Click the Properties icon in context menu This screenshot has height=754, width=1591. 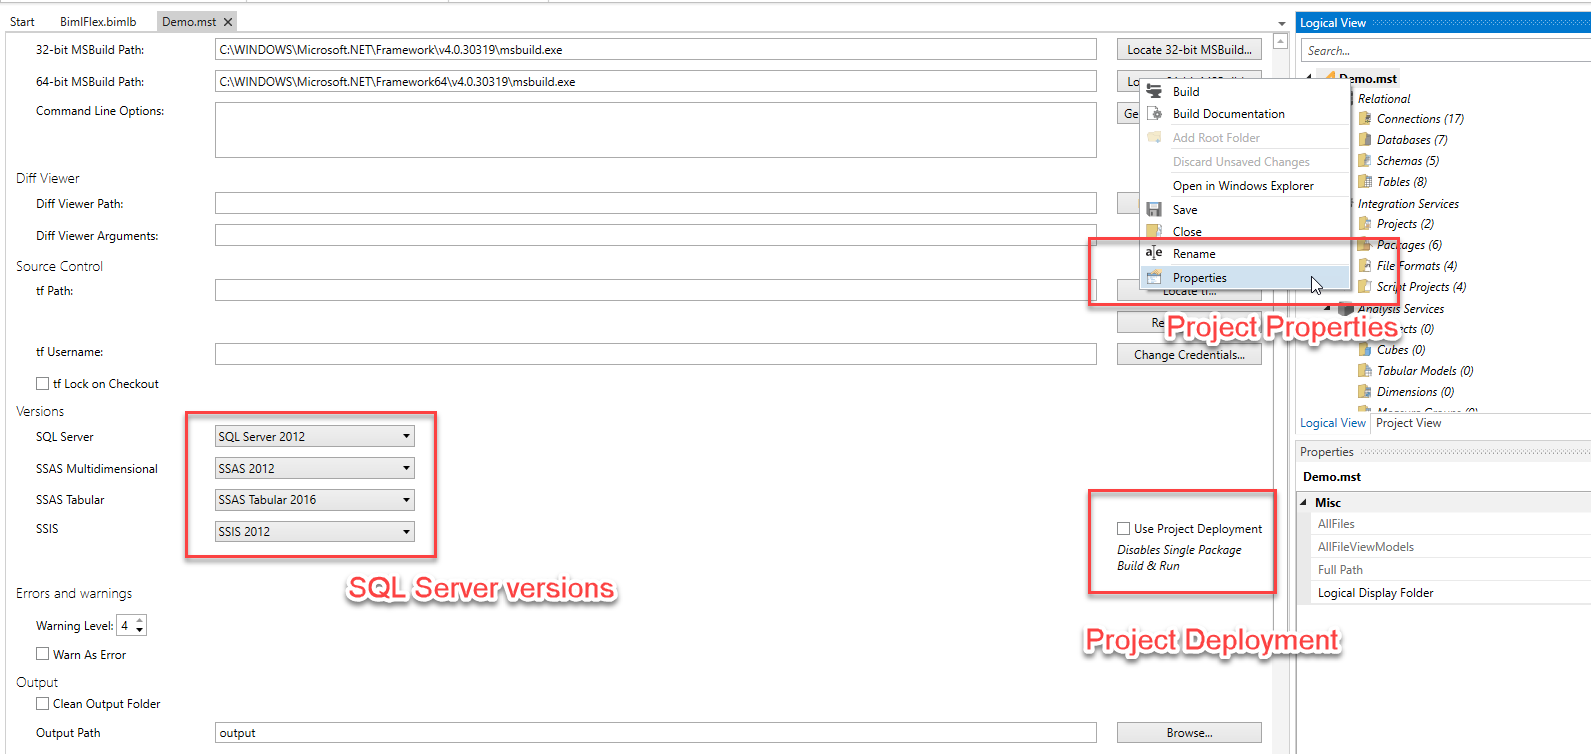tap(1154, 277)
